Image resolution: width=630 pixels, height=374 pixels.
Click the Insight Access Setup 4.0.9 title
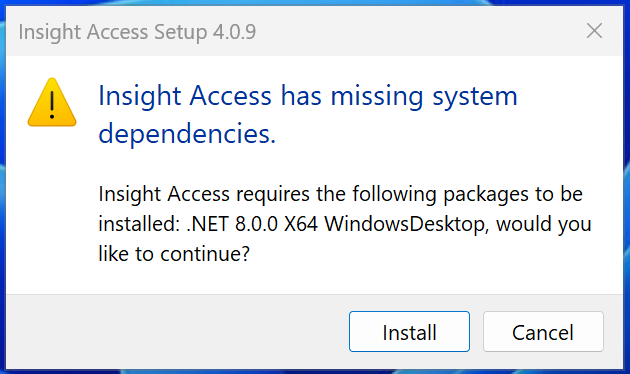pos(137,32)
